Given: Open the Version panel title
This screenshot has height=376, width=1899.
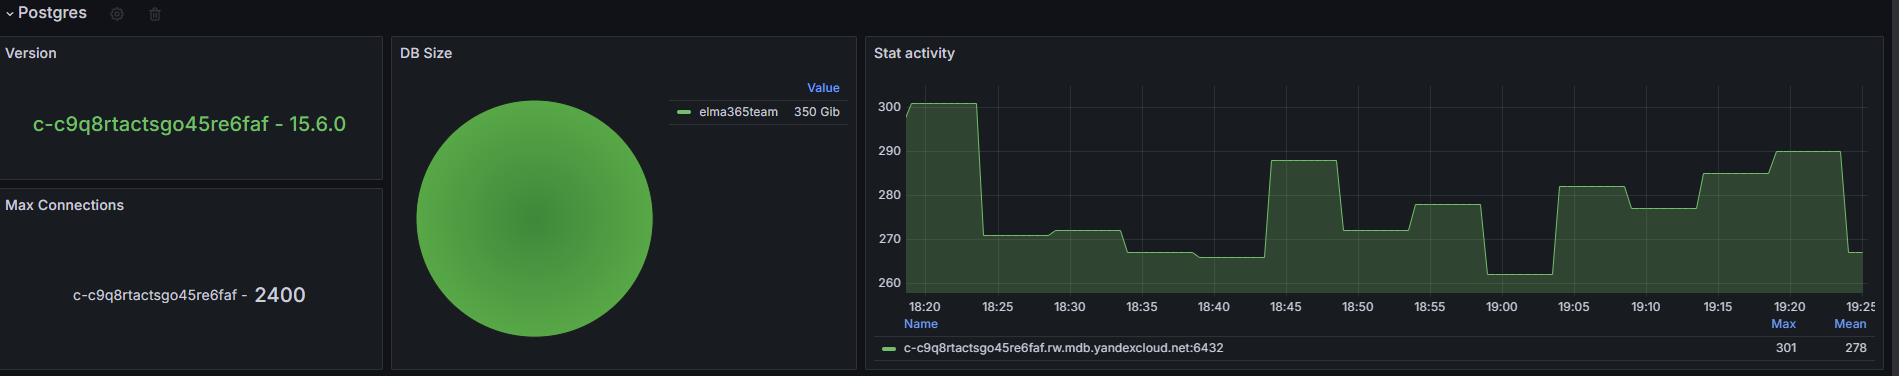Looking at the screenshot, I should point(31,53).
